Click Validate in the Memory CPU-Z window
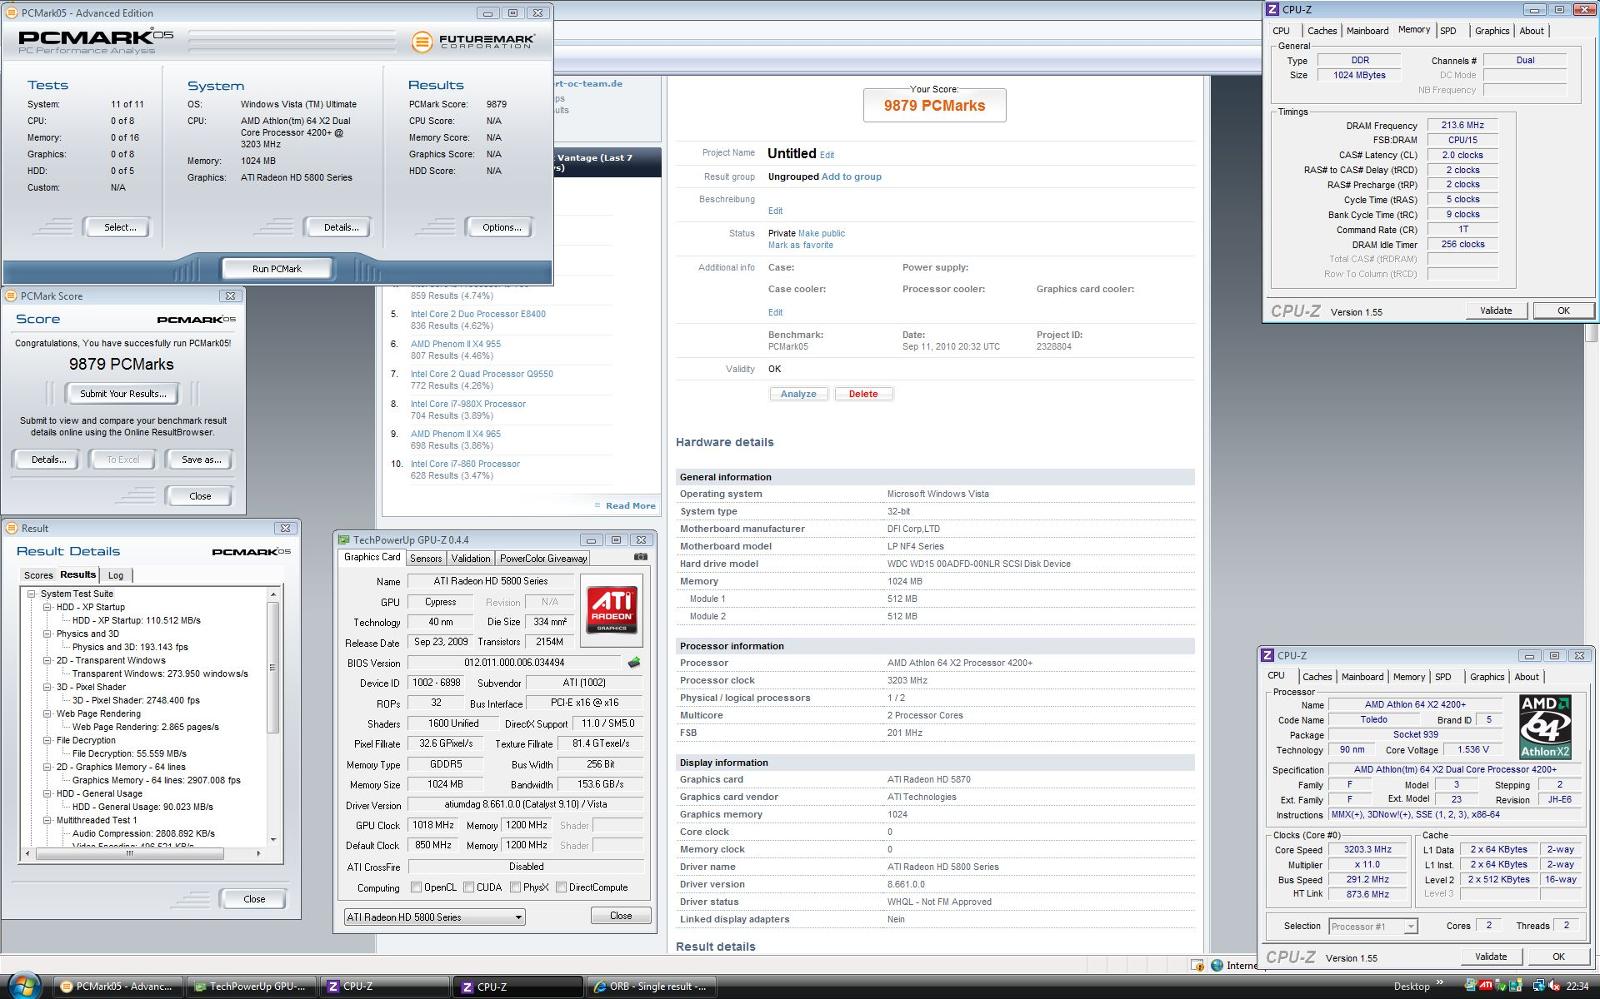1600x999 pixels. (x=1496, y=310)
